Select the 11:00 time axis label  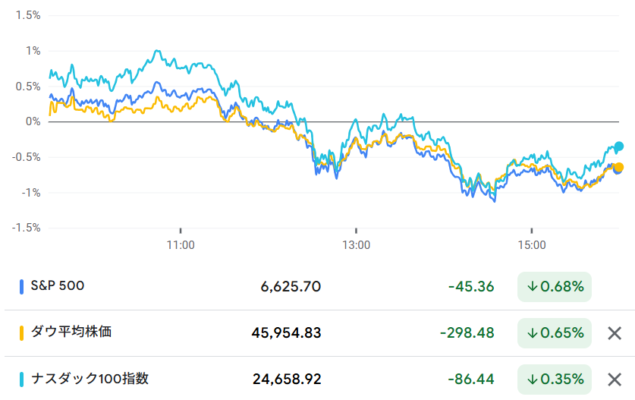pyautogui.click(x=180, y=244)
